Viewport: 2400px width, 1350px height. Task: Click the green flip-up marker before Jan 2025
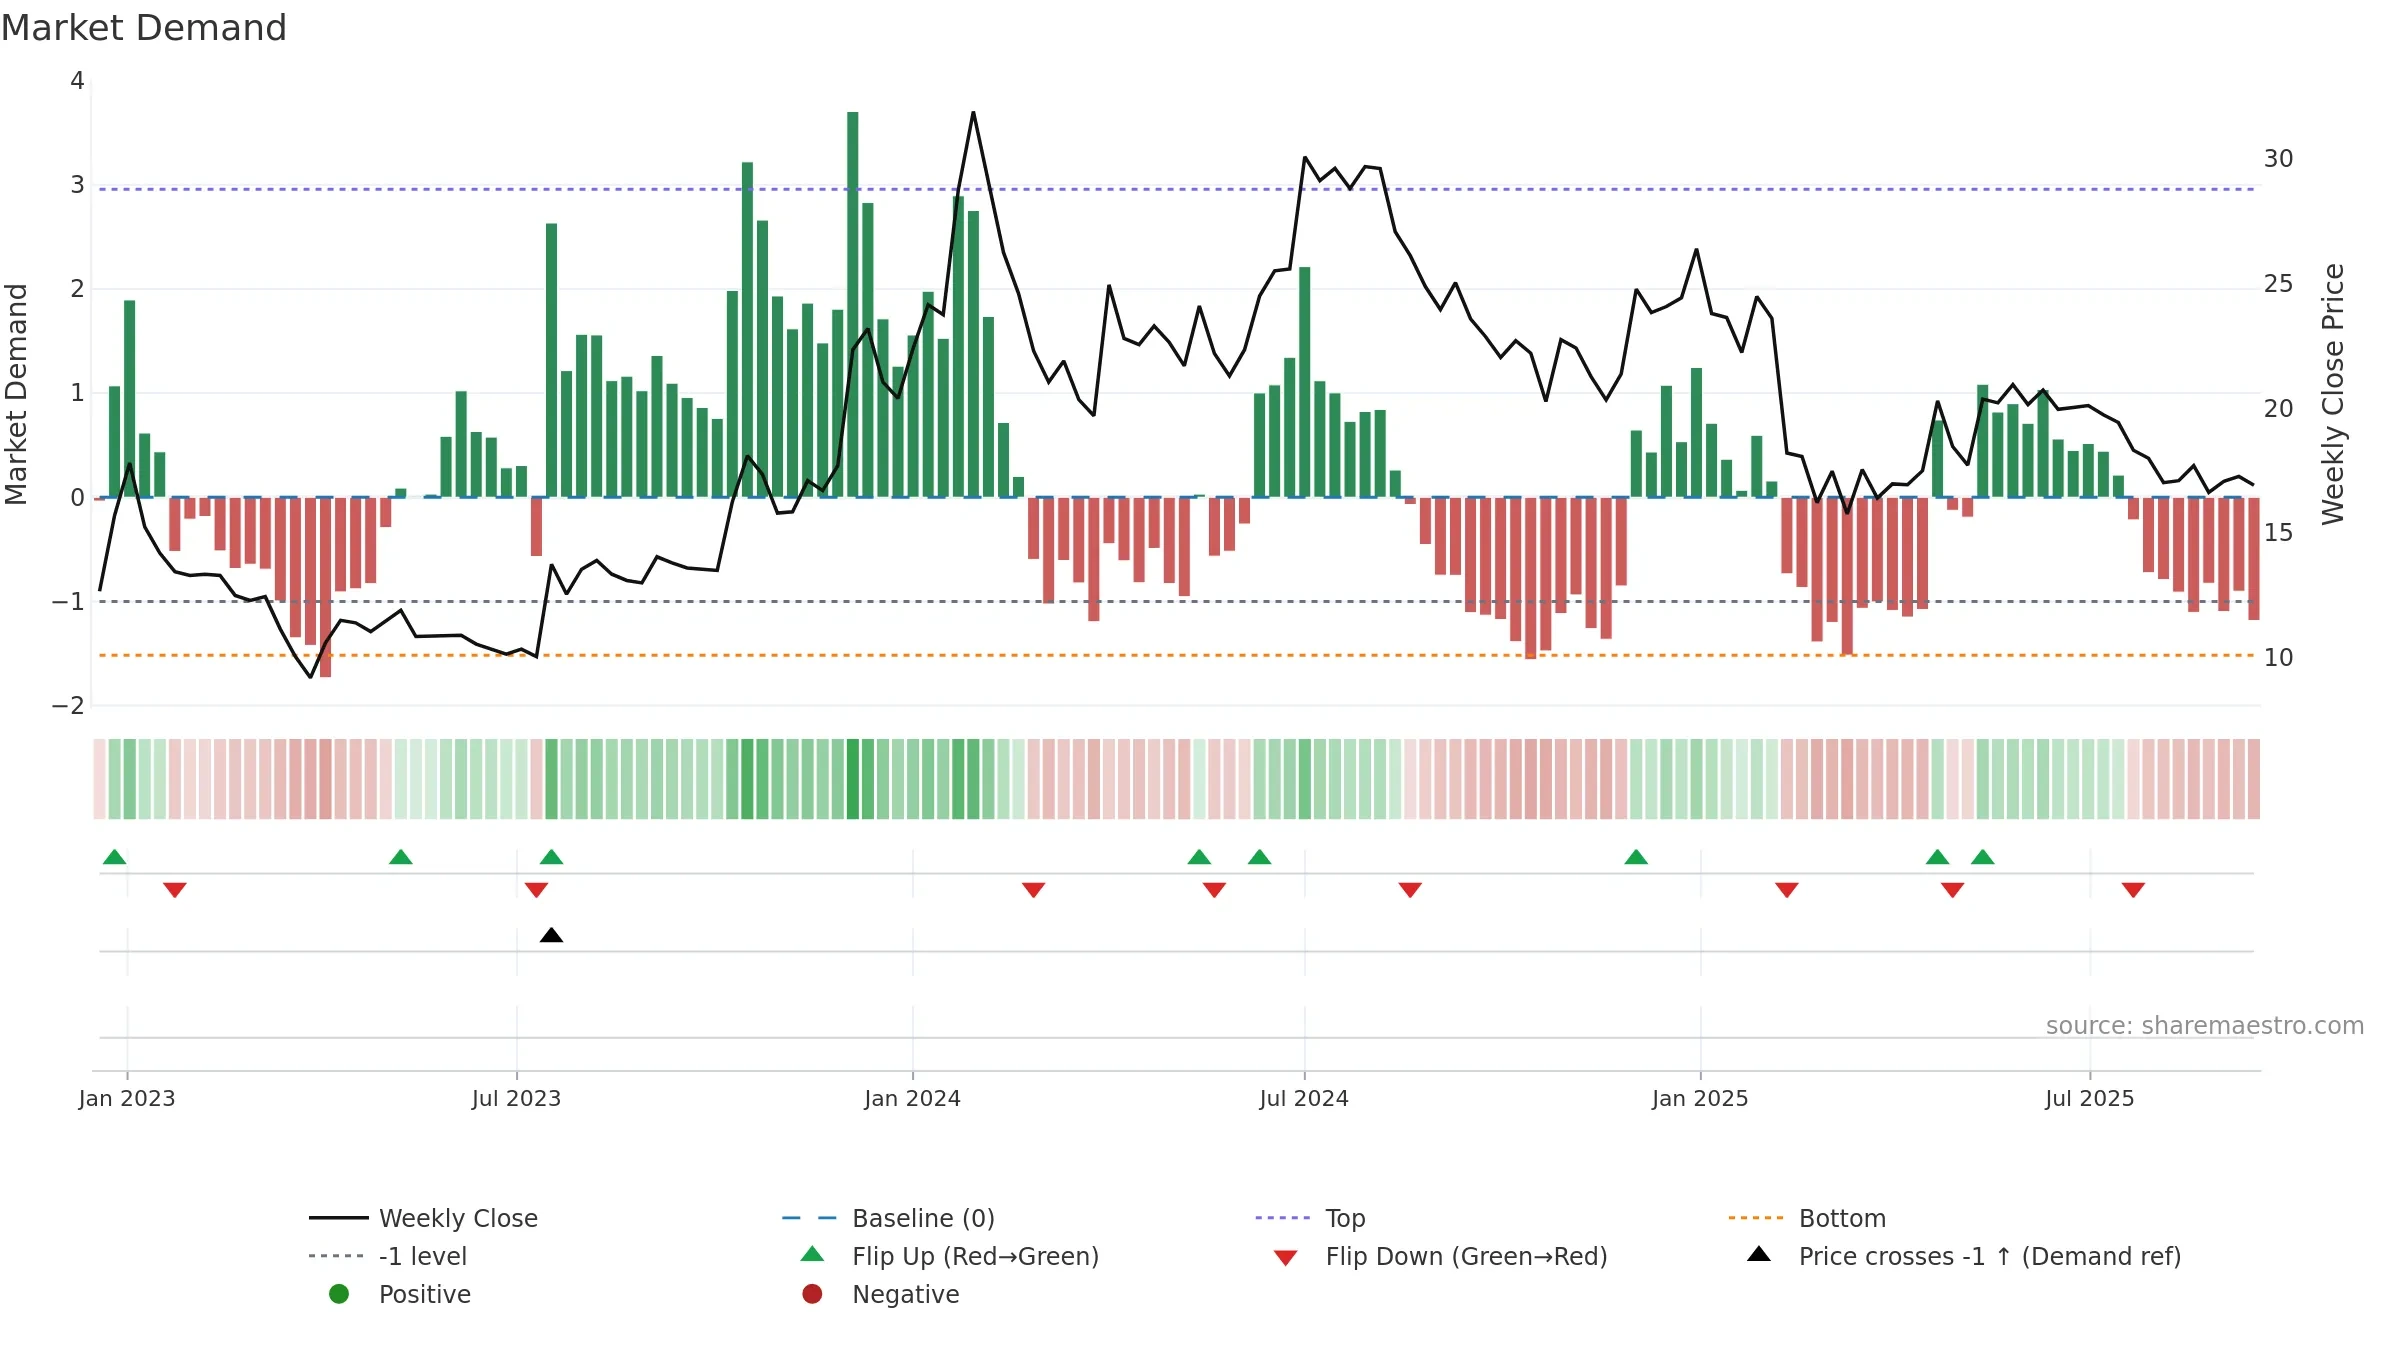(1636, 857)
